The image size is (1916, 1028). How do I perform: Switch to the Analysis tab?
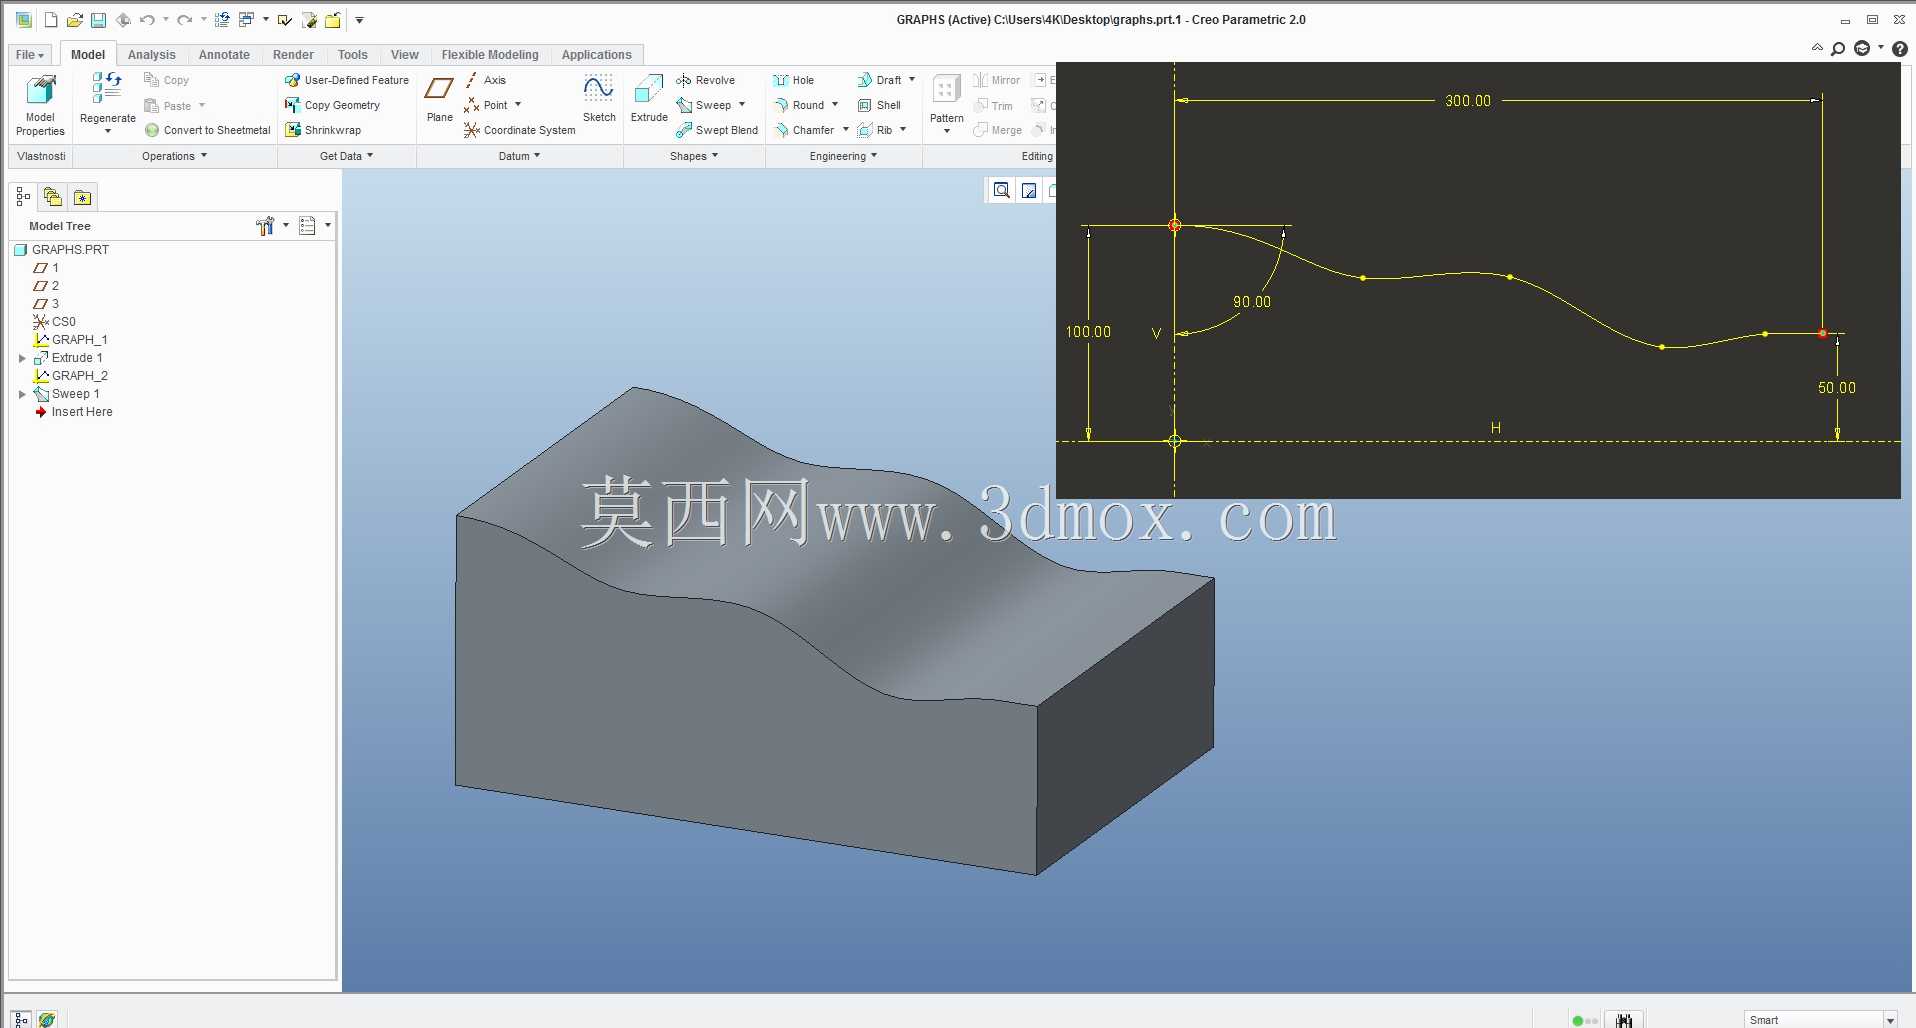(151, 55)
